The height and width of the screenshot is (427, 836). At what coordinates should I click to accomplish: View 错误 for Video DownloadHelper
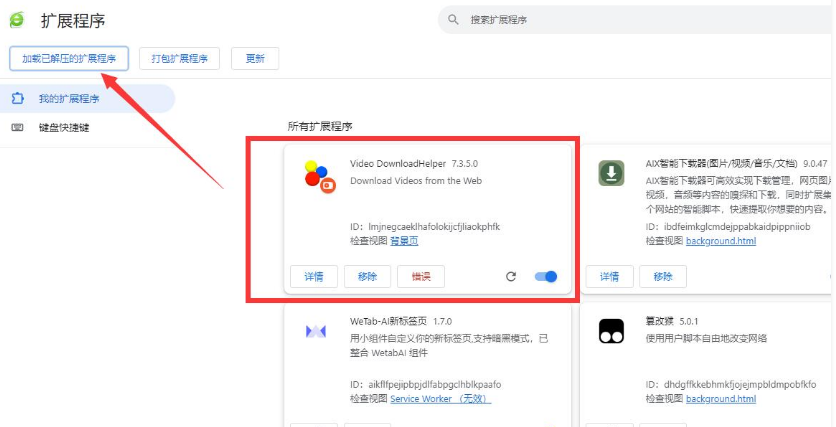click(x=421, y=277)
